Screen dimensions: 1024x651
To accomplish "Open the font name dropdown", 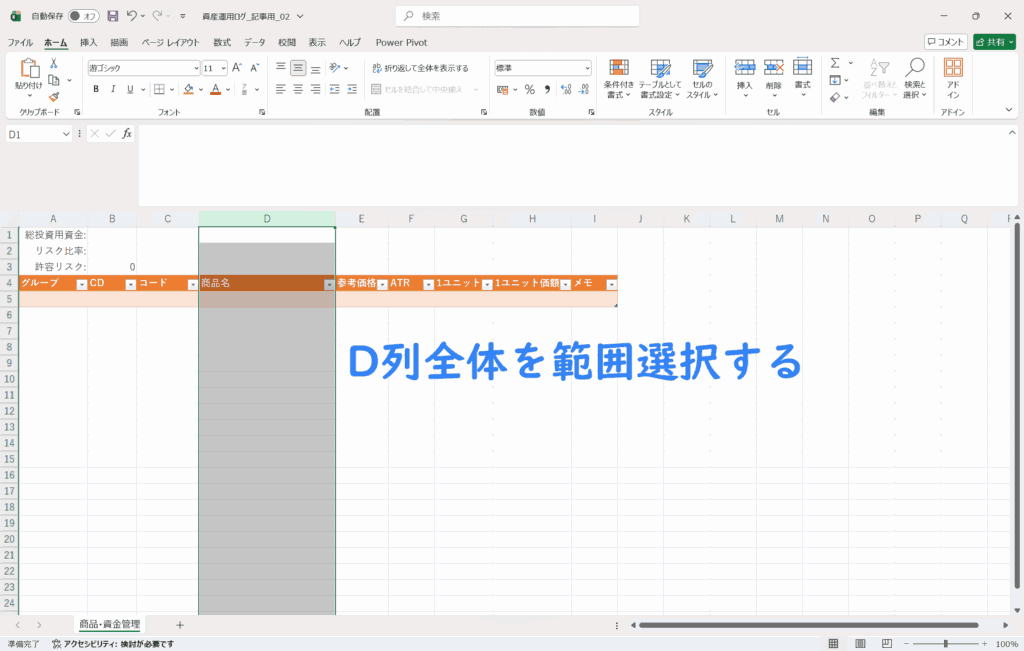I will (x=196, y=68).
